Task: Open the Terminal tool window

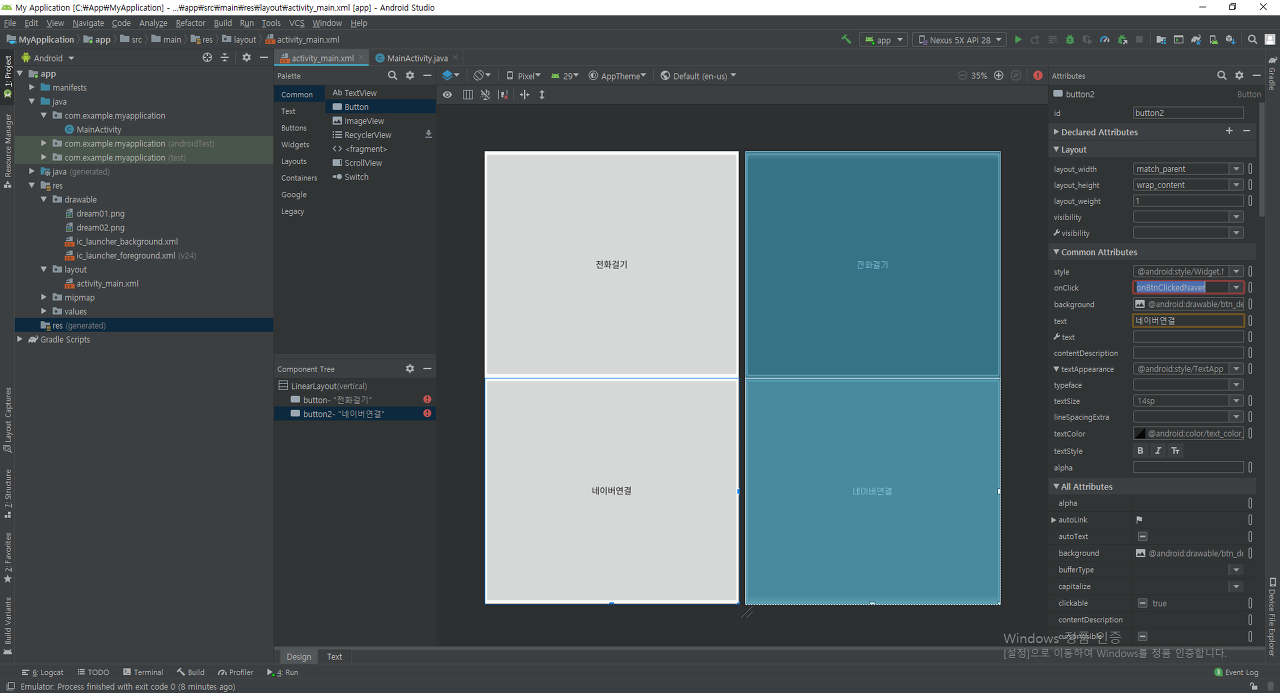Action: pos(142,672)
